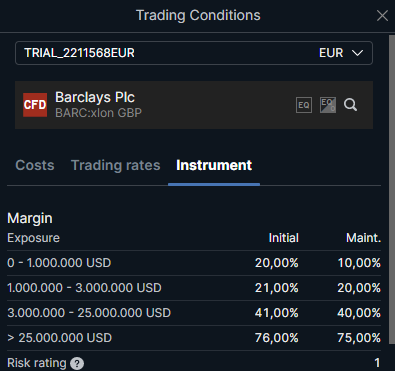Click the Initial column header

tap(284, 238)
